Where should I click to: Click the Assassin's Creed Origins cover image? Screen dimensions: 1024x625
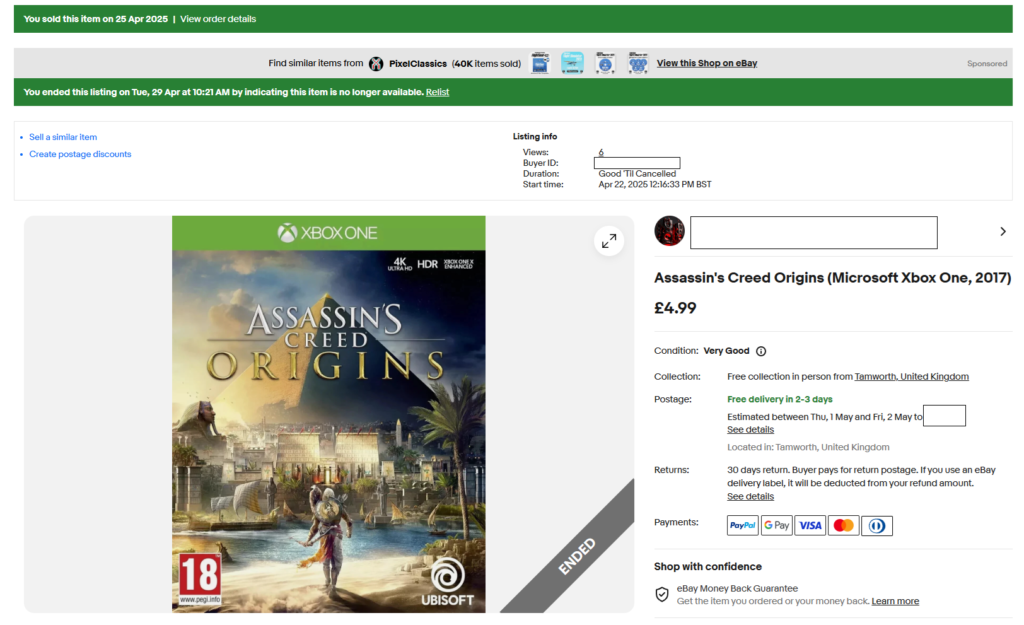pyautogui.click(x=328, y=414)
